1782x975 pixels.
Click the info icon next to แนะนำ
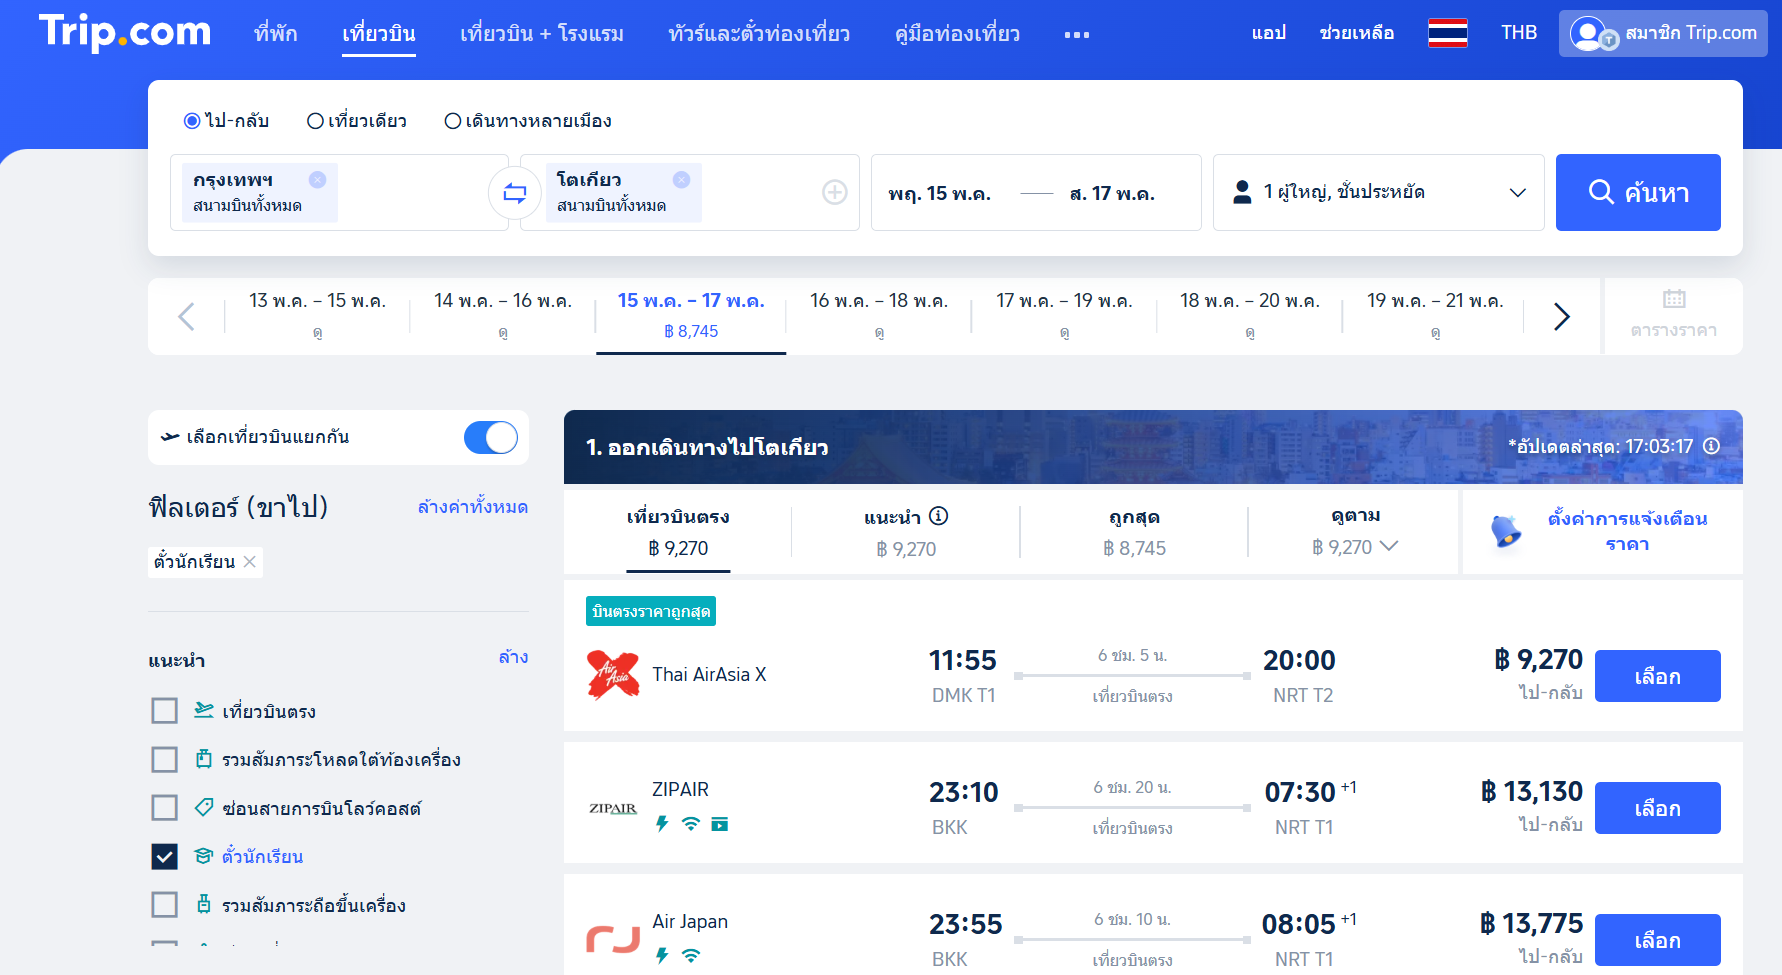tap(938, 516)
